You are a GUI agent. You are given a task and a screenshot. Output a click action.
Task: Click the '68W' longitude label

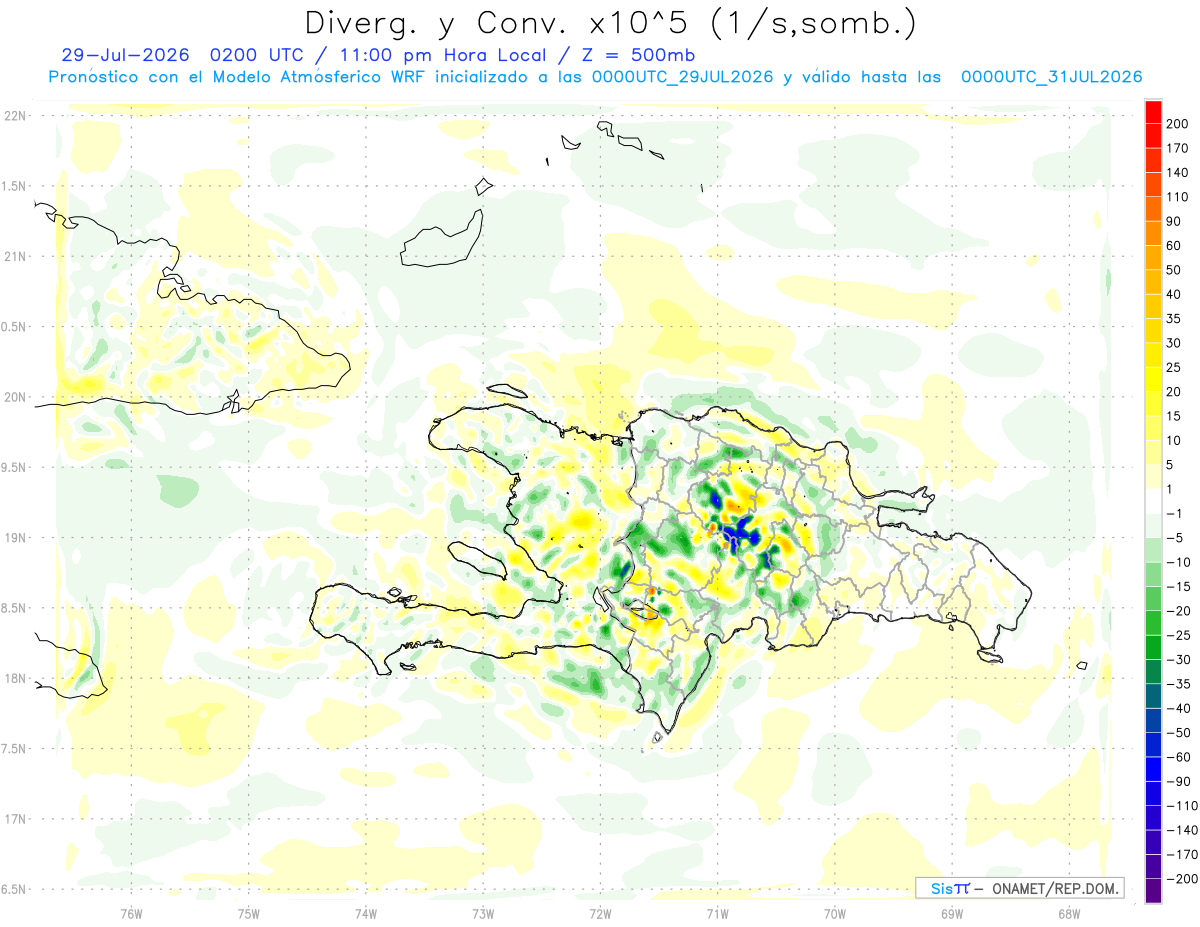pyautogui.click(x=1068, y=912)
